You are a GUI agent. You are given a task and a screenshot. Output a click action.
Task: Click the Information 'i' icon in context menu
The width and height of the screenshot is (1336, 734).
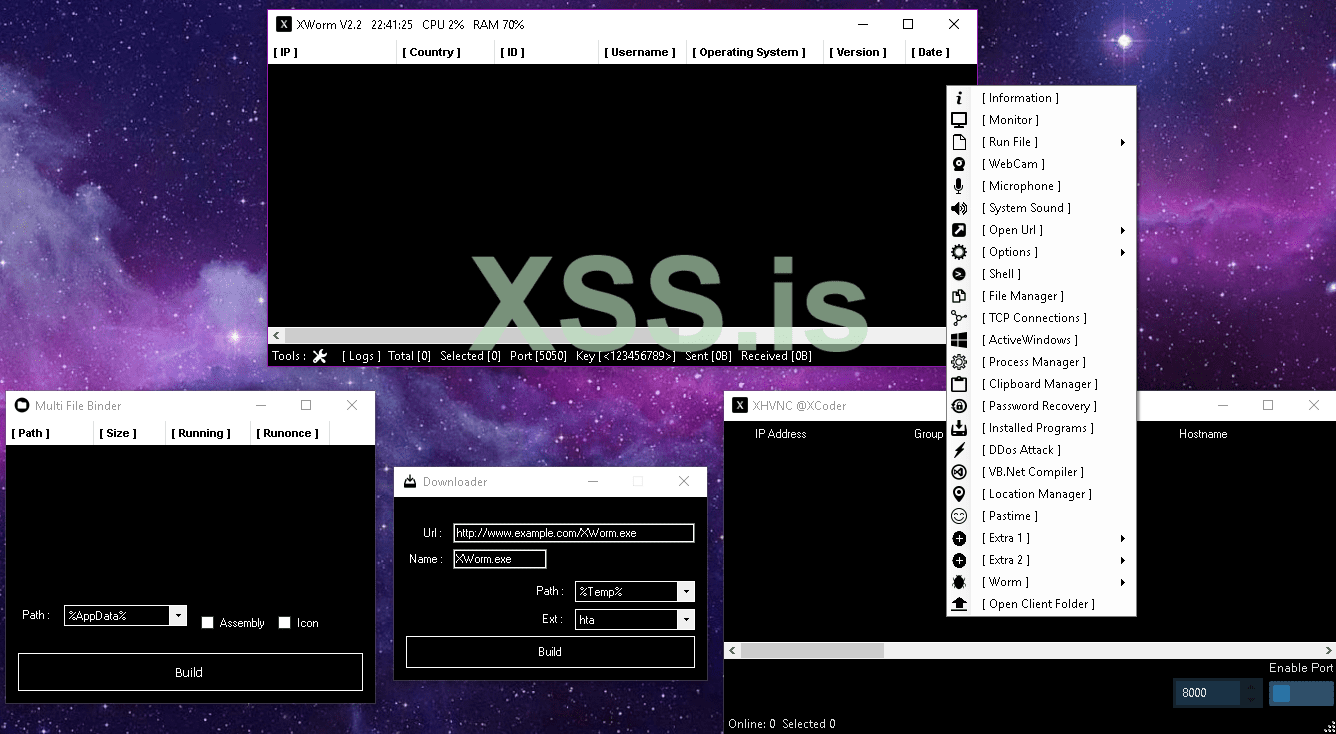tap(959, 98)
